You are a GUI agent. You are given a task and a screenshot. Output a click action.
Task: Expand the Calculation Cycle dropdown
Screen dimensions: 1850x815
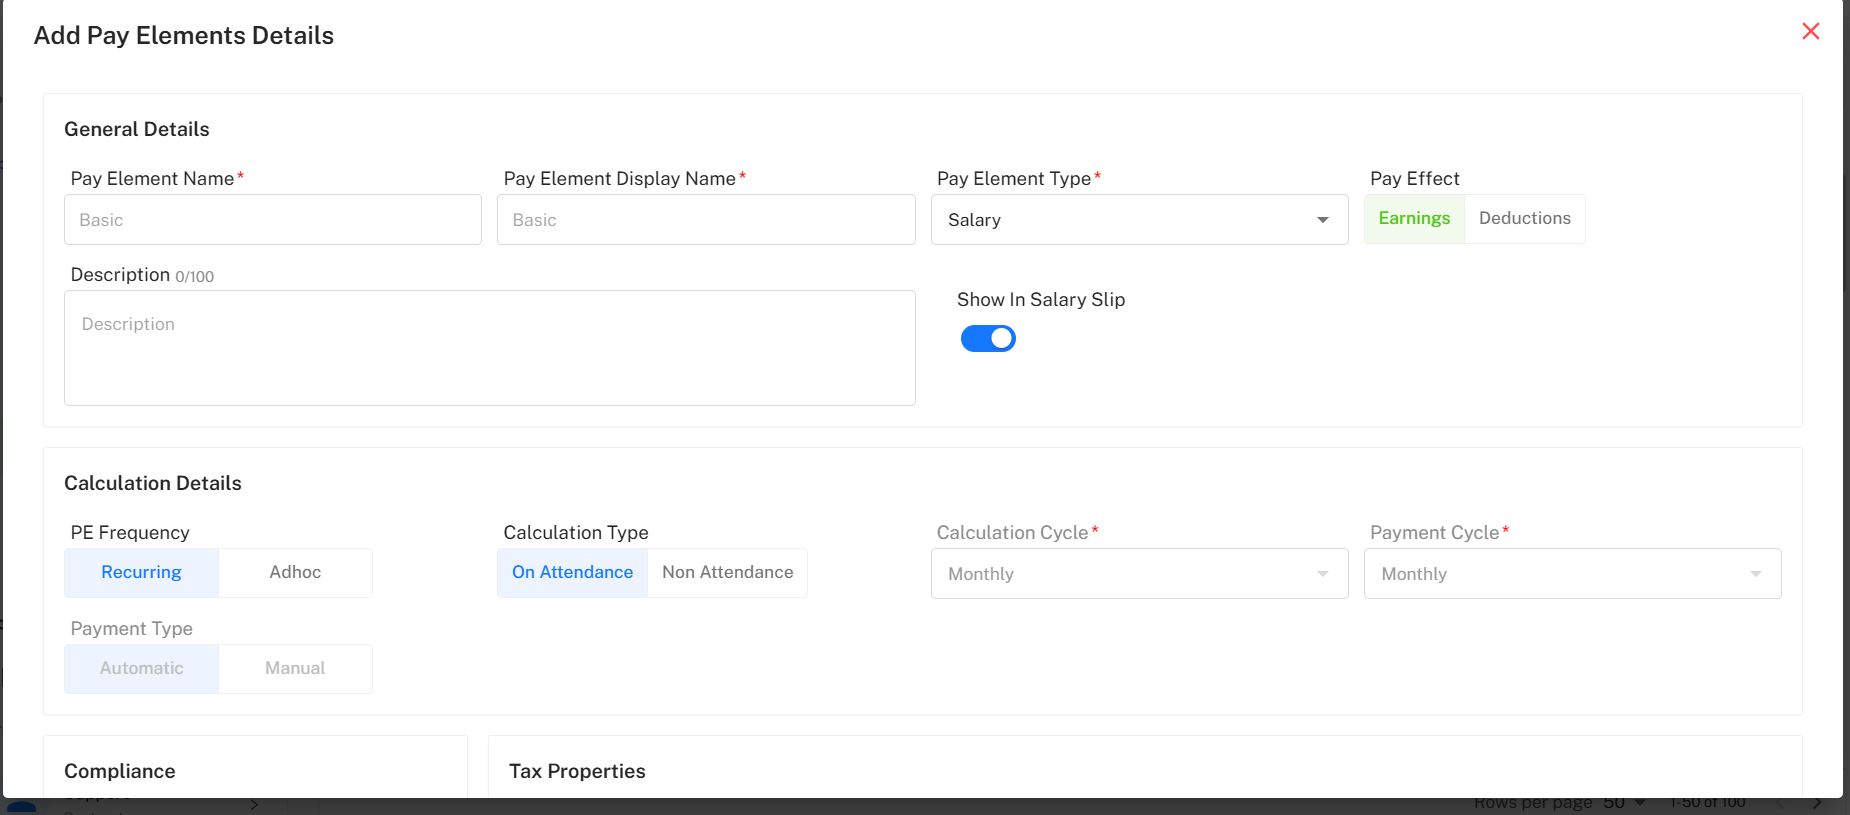click(1138, 574)
